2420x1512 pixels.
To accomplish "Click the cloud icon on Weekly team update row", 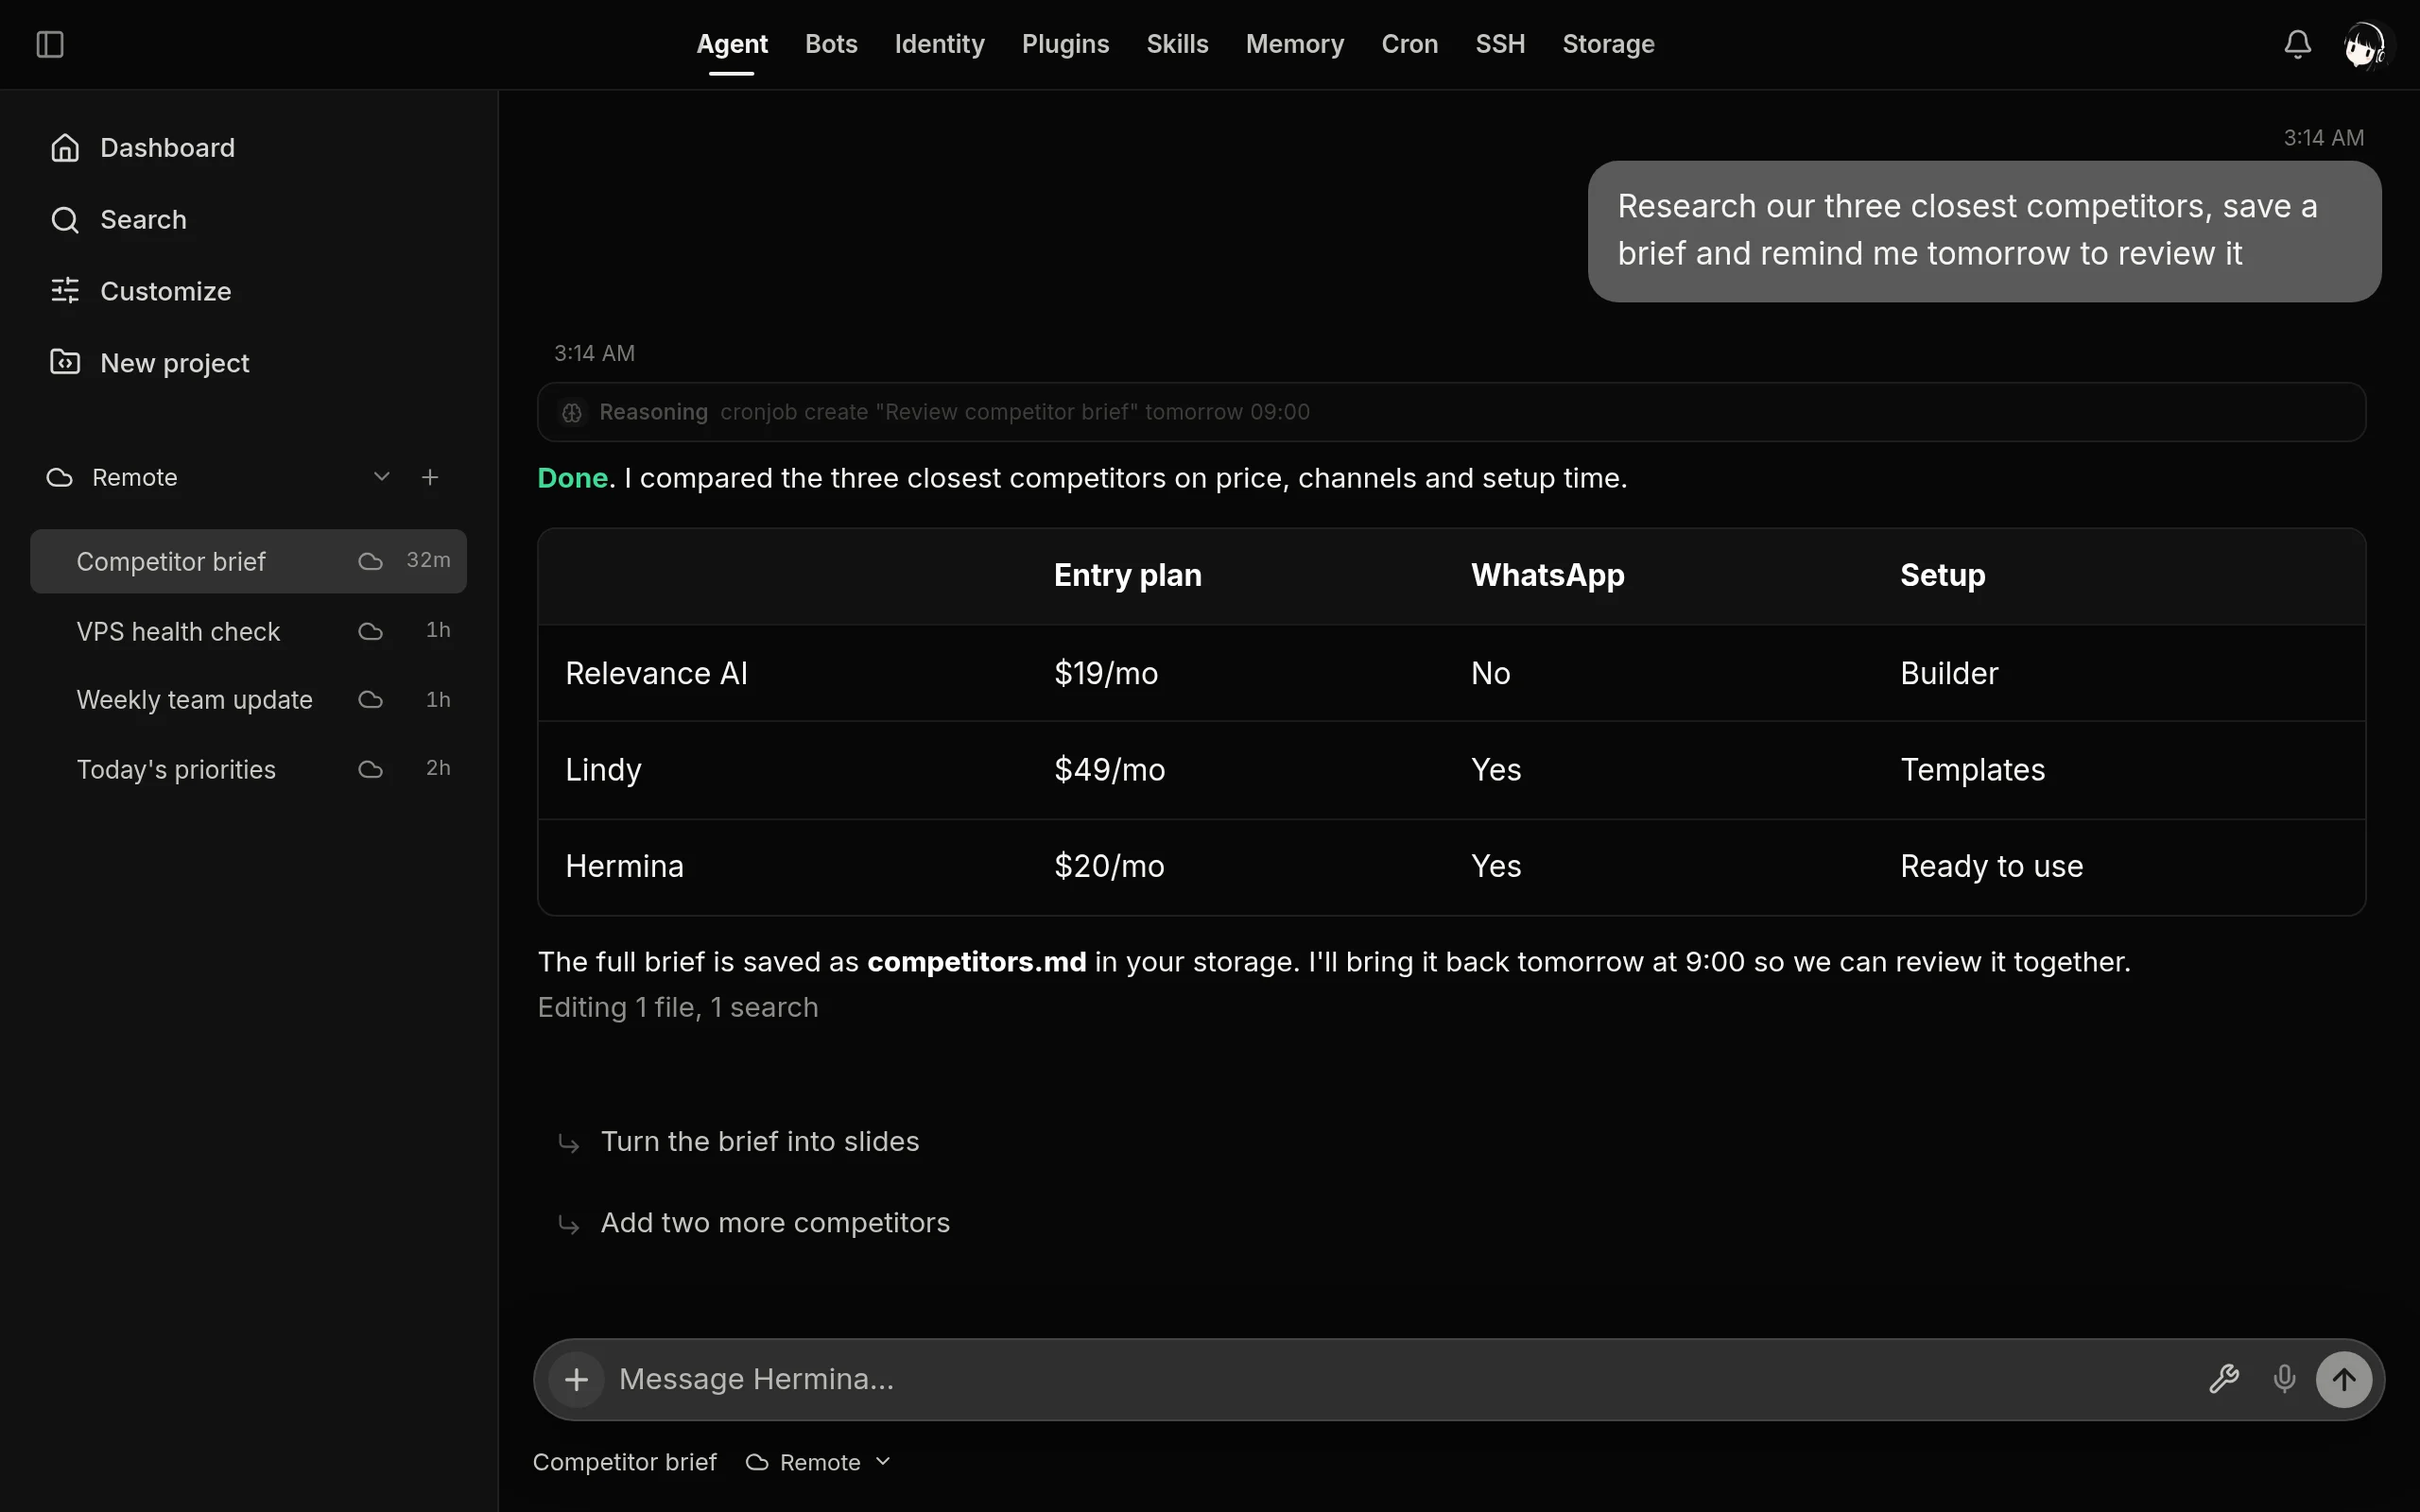I will click(371, 700).
